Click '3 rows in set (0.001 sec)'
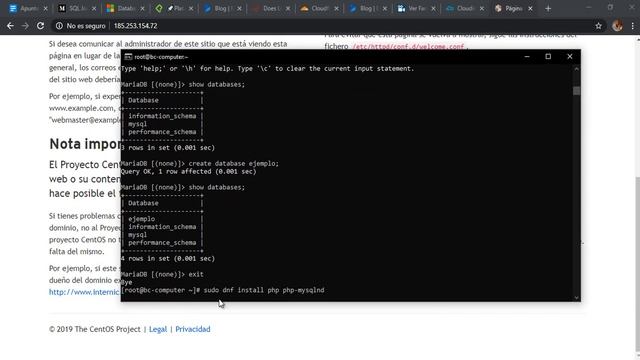Viewport: 640px width, 360px height. pyautogui.click(x=168, y=148)
